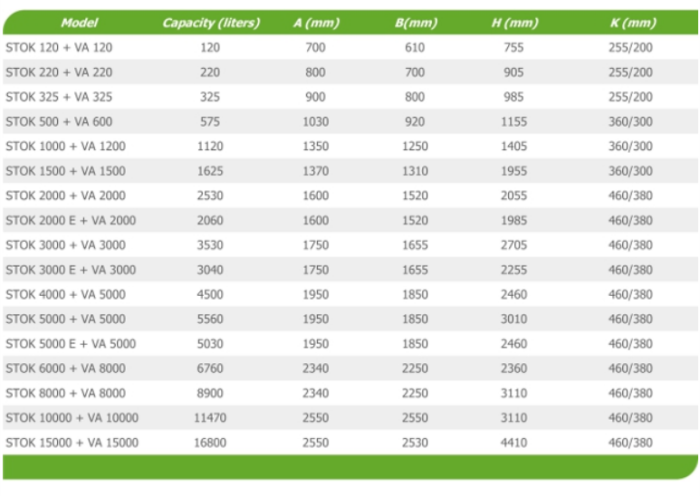This screenshot has height=496, width=700.
Task: Click the 575 liters capacity value
Action: (210, 121)
